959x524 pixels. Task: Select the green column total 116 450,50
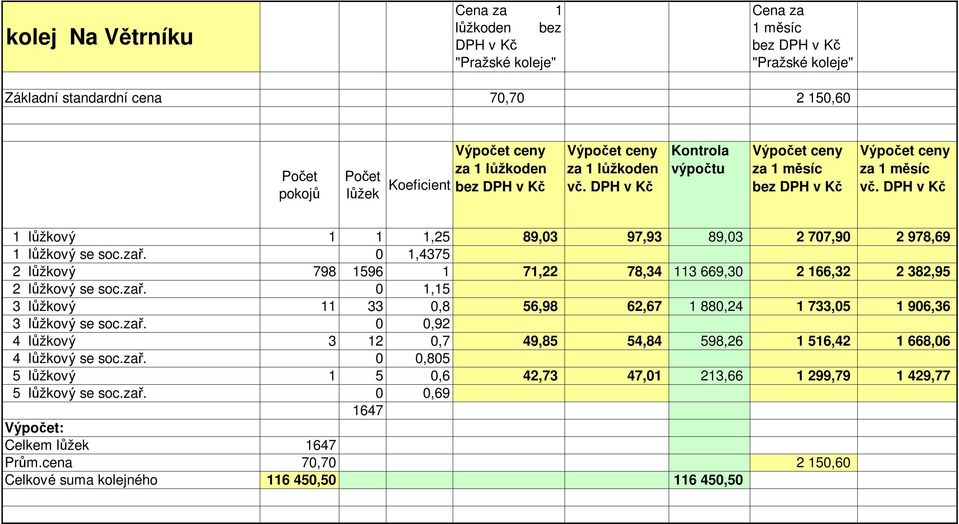(x=709, y=480)
